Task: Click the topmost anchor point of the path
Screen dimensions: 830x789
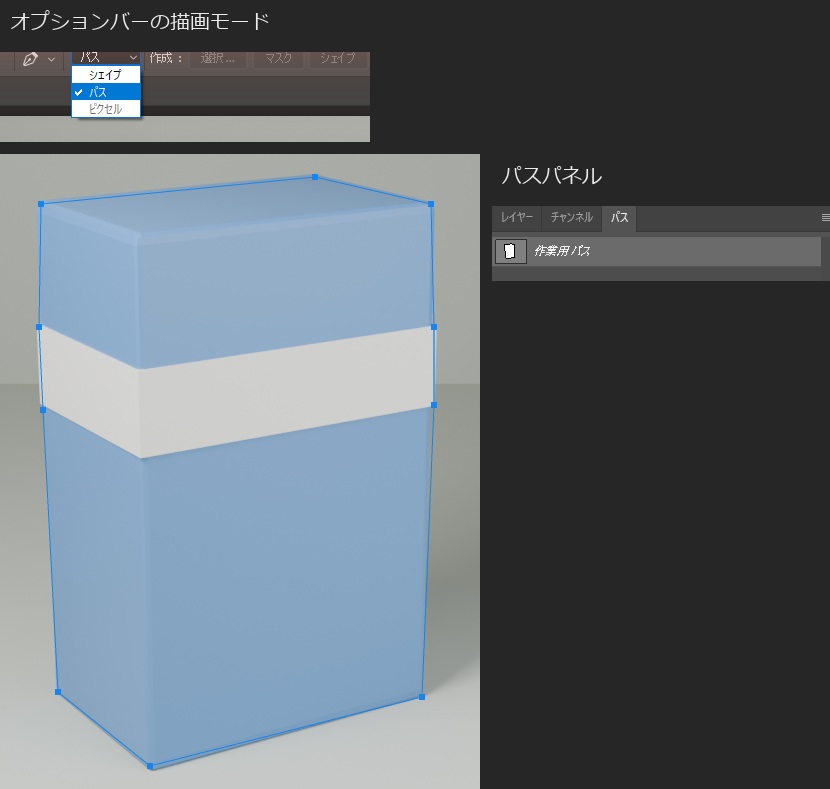Action: [x=315, y=177]
